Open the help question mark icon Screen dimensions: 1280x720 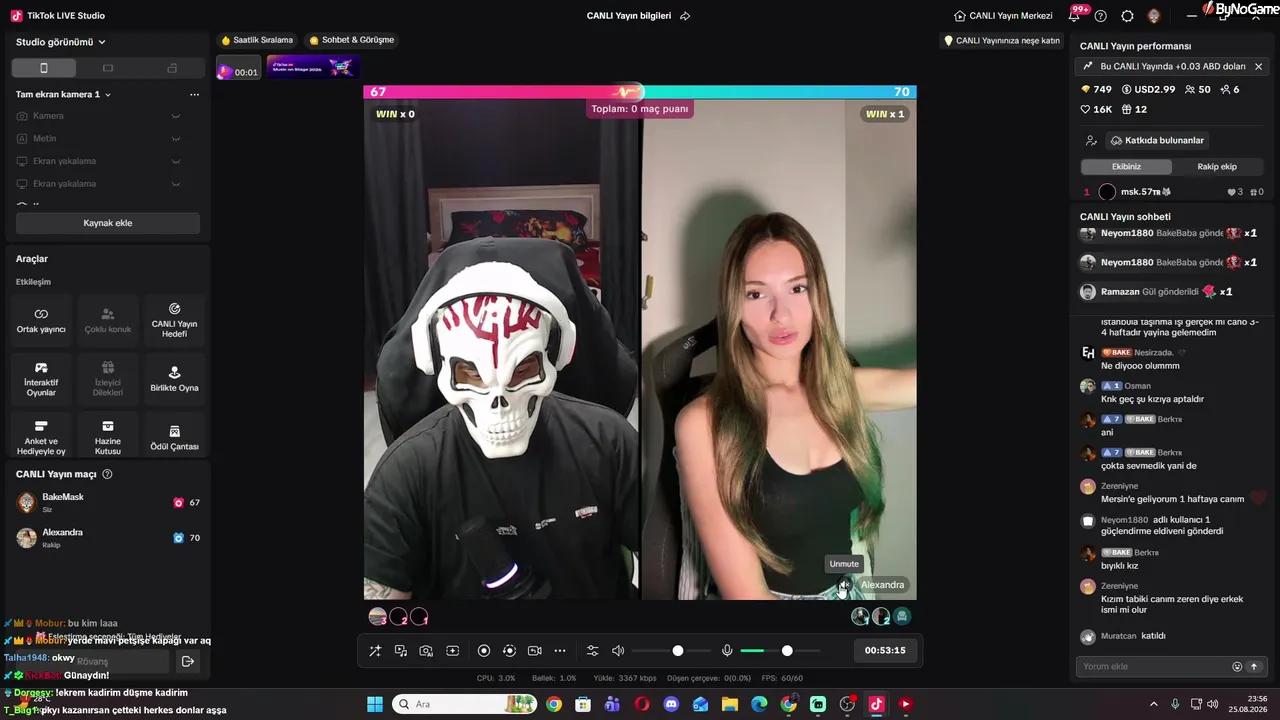(1101, 16)
